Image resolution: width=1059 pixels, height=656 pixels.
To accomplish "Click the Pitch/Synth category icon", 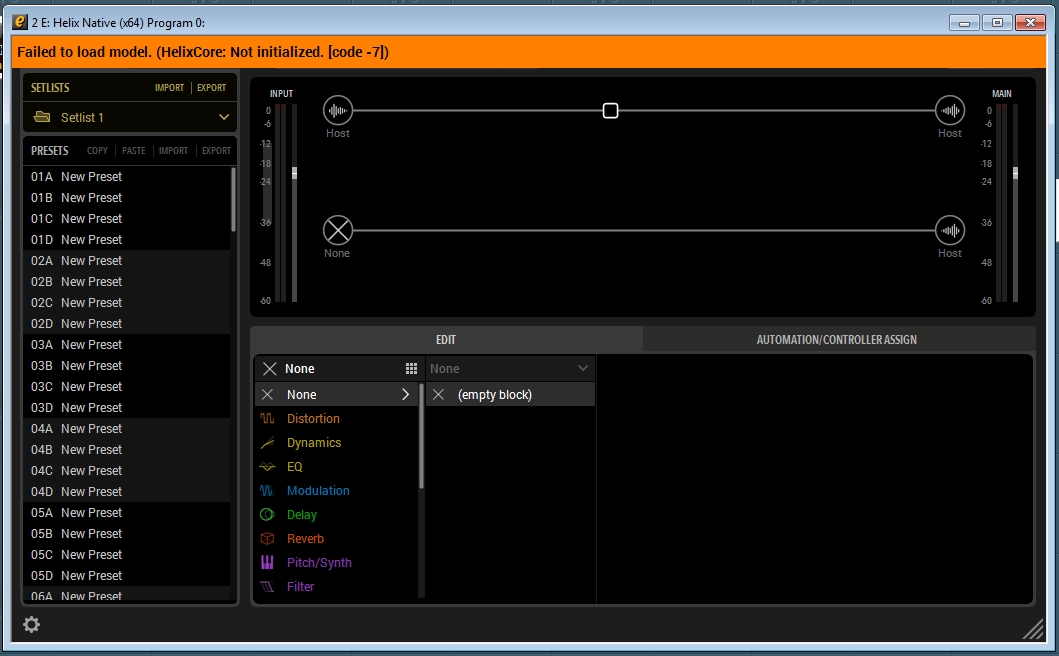I will tap(267, 562).
